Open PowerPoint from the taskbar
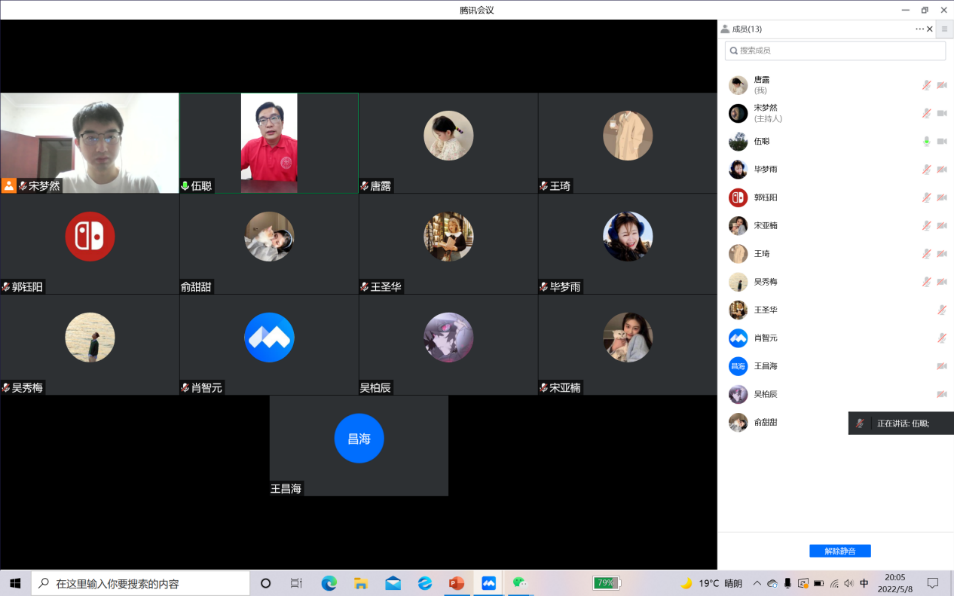This screenshot has height=596, width=954. tap(456, 583)
